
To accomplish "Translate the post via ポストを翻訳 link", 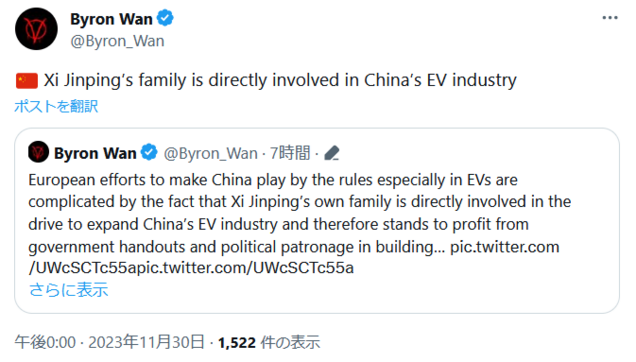I will pos(56,106).
